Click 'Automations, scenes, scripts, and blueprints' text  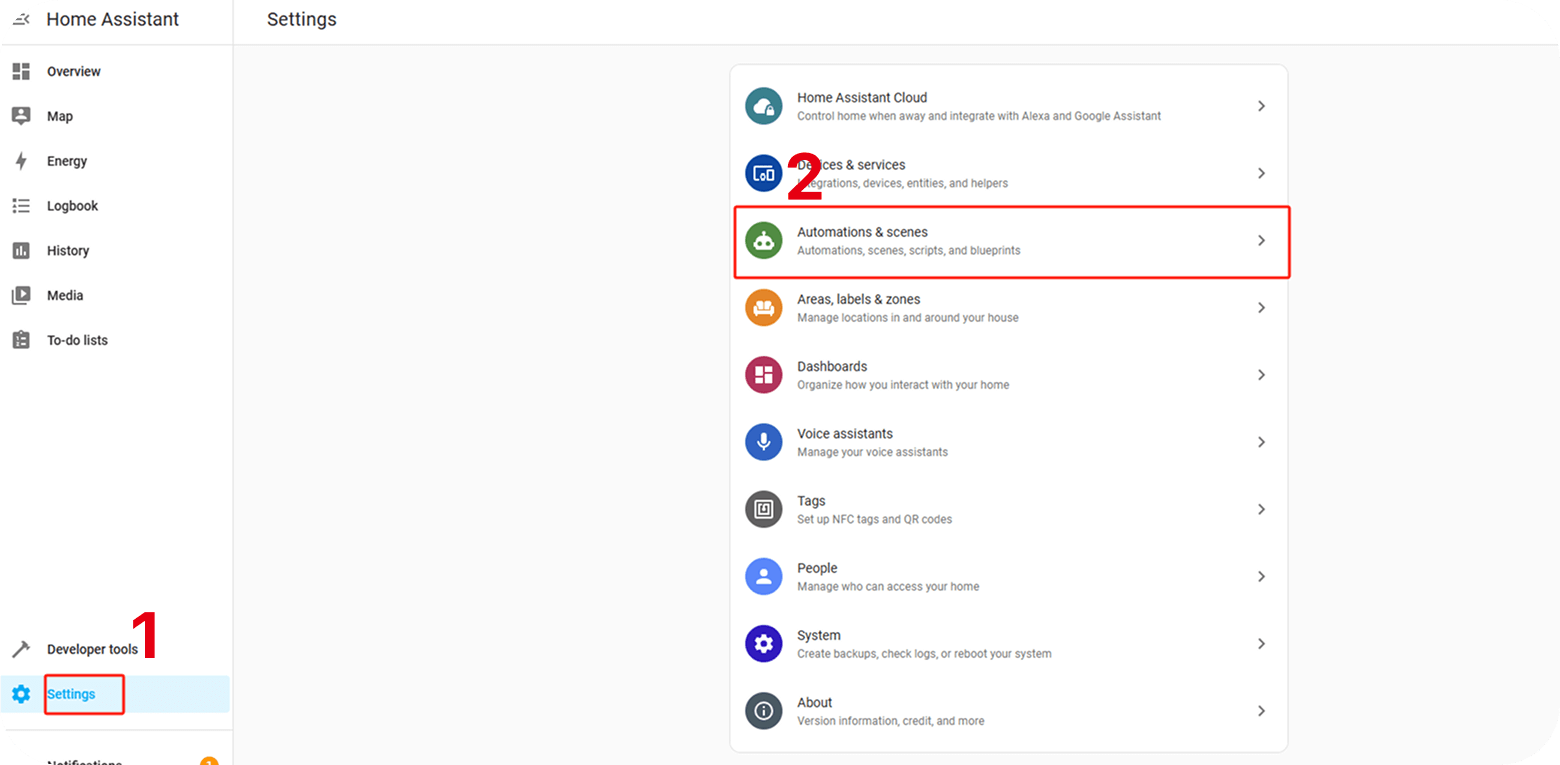point(909,251)
